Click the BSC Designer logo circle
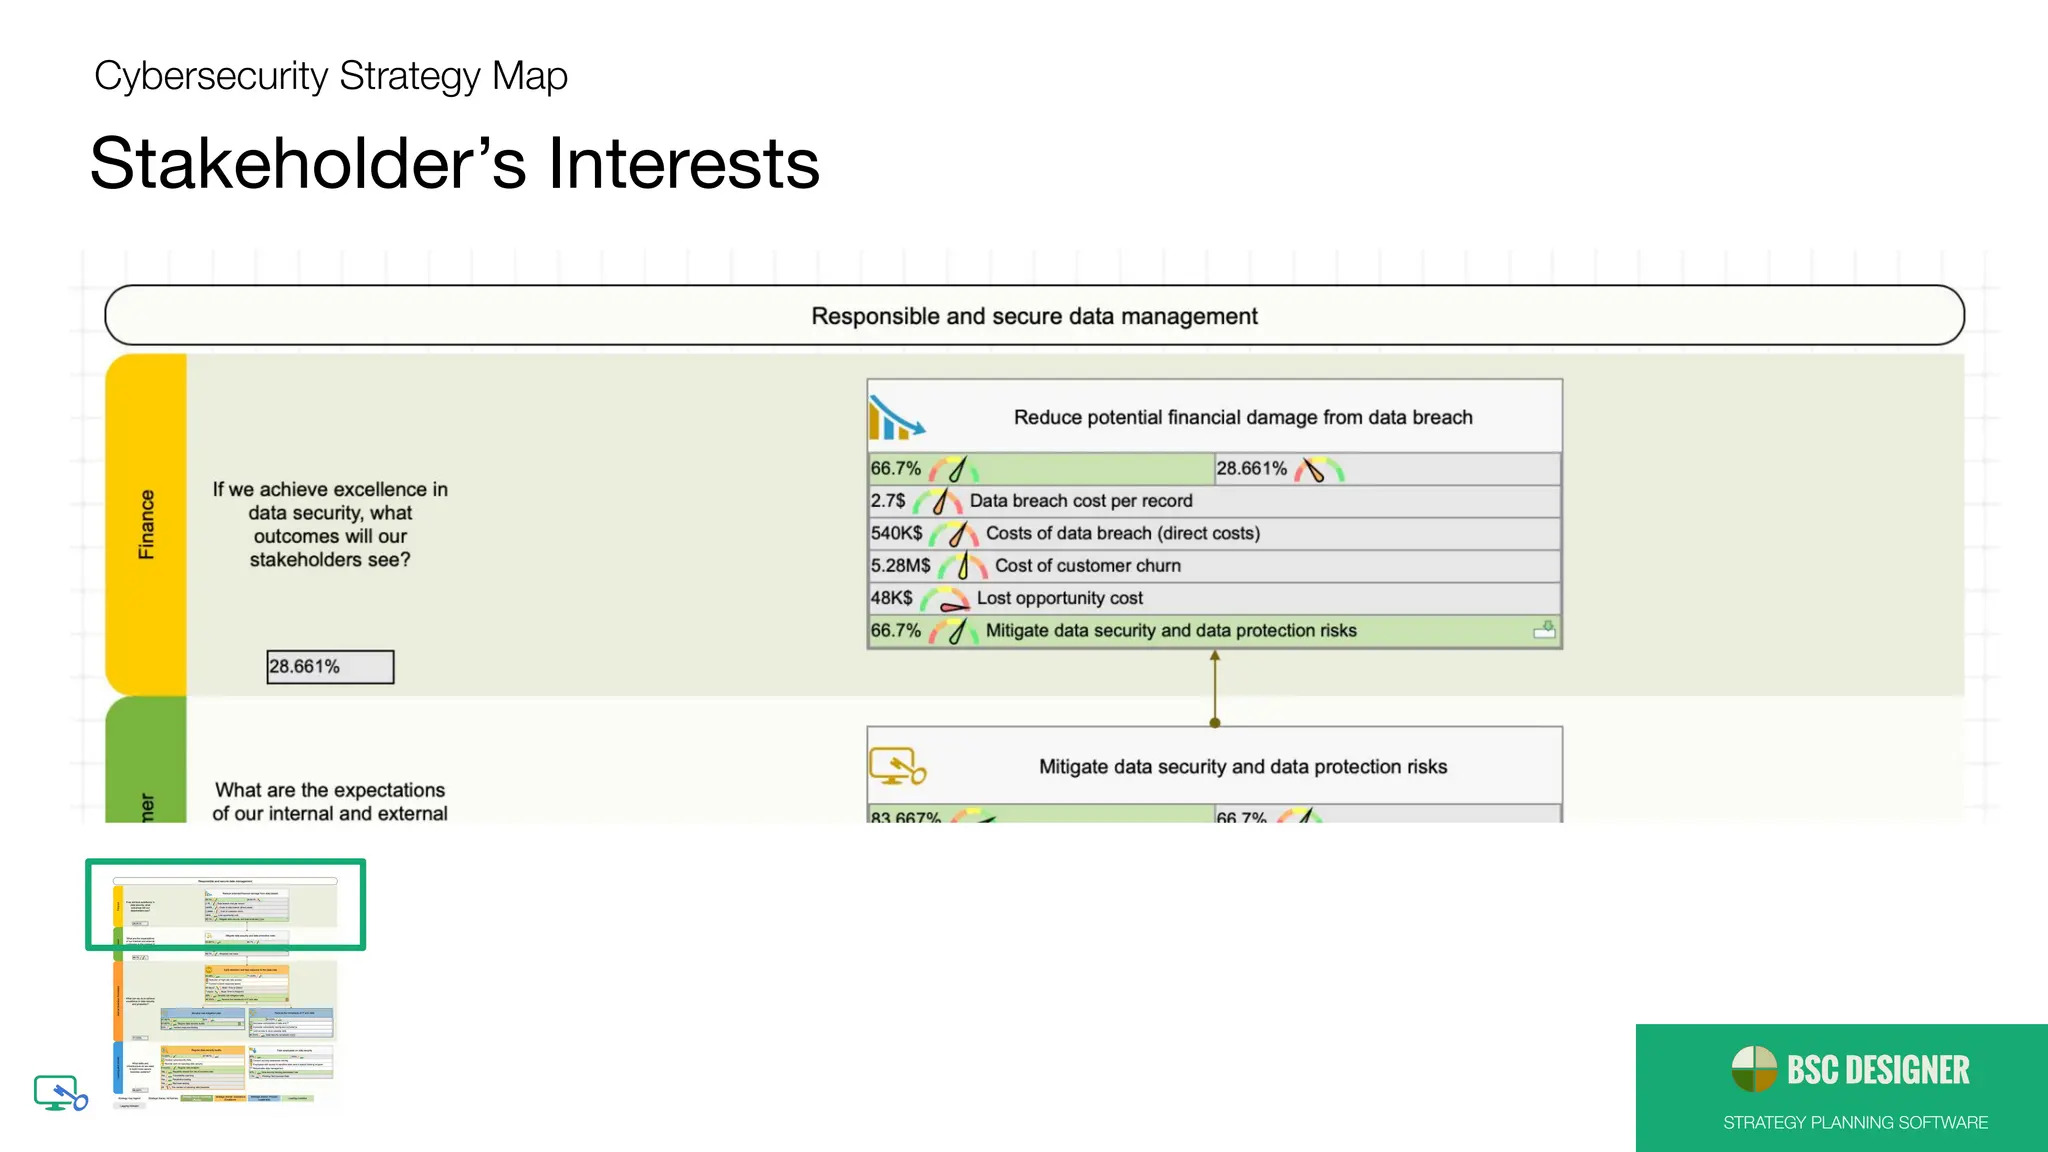This screenshot has width=2048, height=1152. pos(1754,1069)
